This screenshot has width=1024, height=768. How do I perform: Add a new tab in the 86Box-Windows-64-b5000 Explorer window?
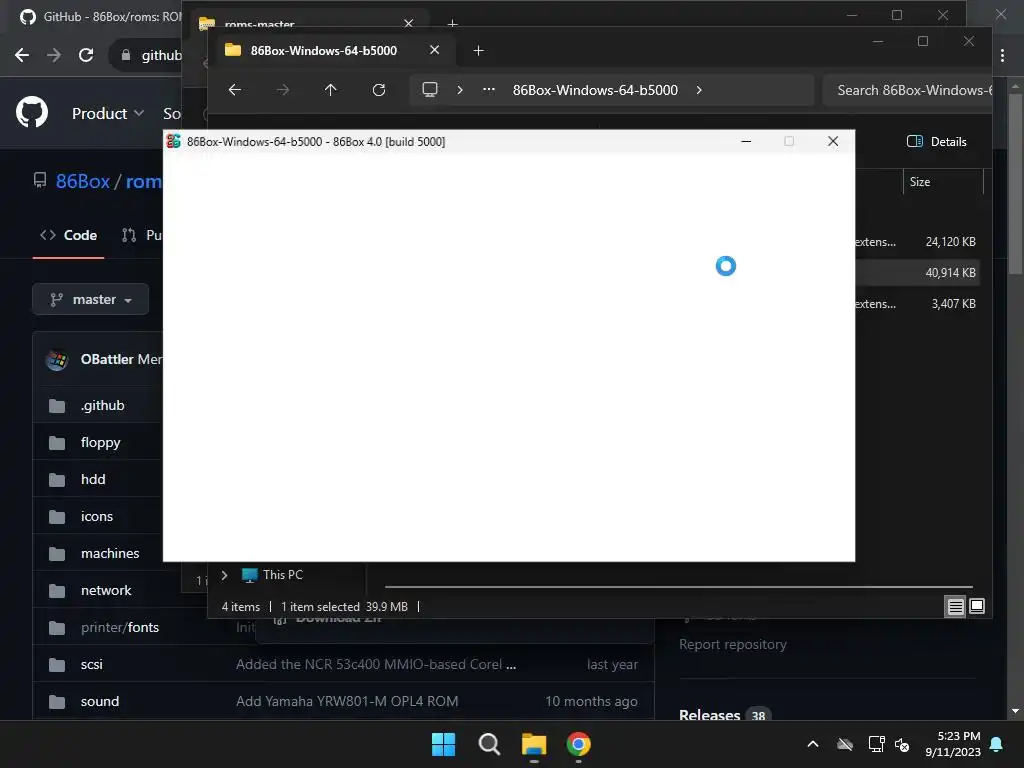(x=478, y=50)
